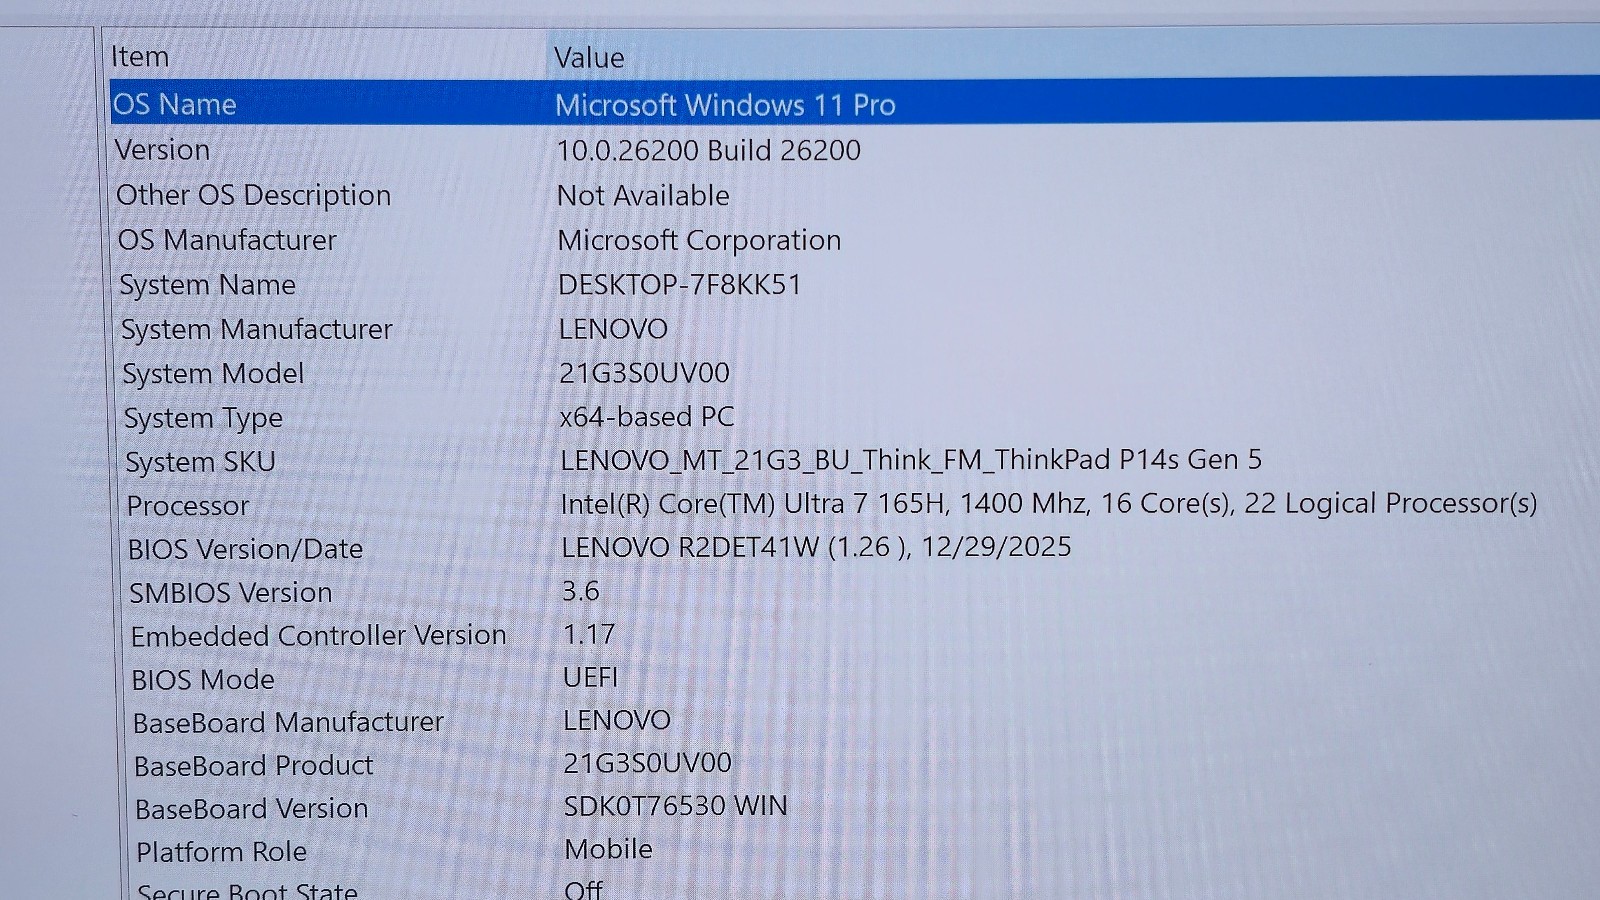Click the Mobile value
Image resolution: width=1600 pixels, height=900 pixels.
coord(608,849)
